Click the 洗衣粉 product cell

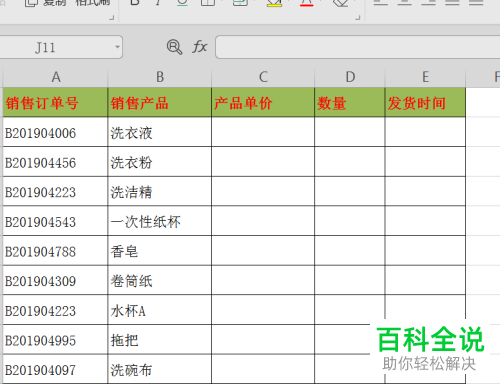coord(160,162)
